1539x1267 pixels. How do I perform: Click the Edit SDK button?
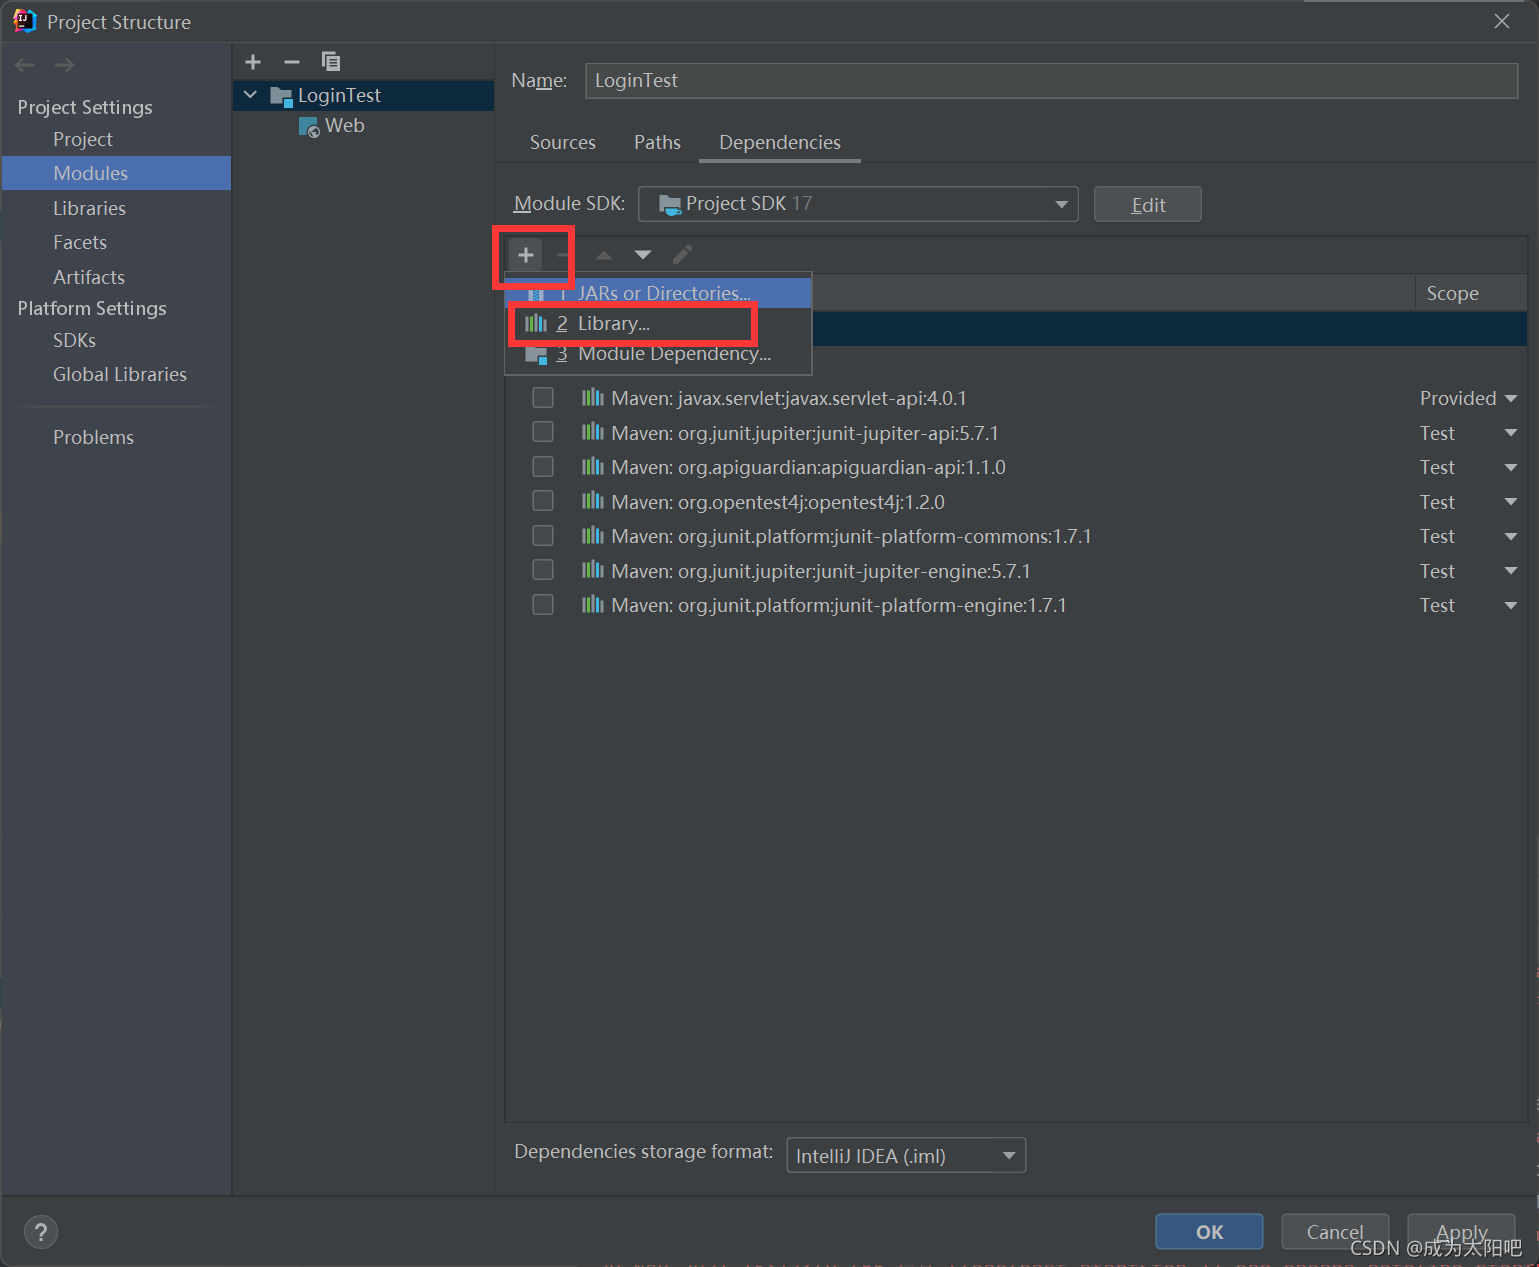(x=1148, y=205)
